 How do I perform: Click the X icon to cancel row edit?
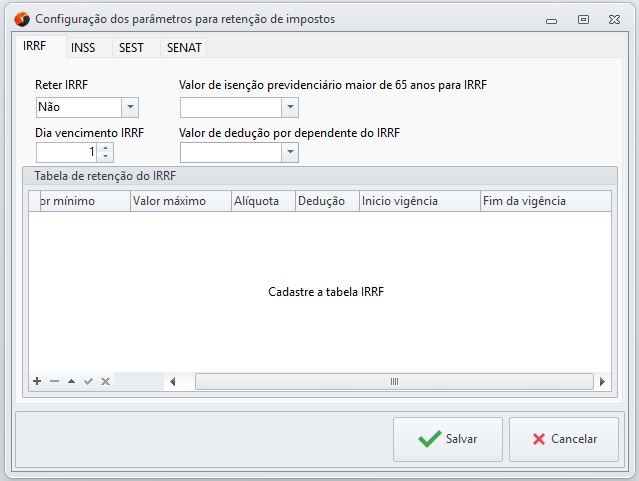pyautogui.click(x=105, y=381)
